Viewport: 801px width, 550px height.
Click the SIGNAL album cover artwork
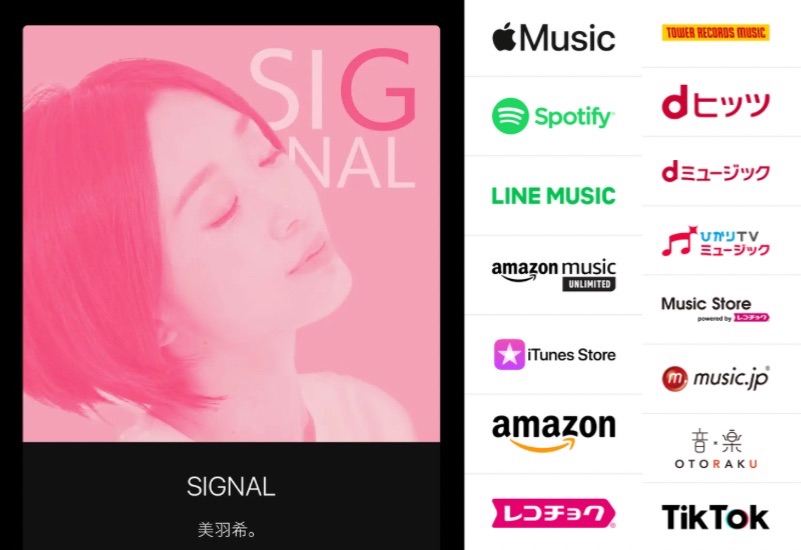point(231,233)
